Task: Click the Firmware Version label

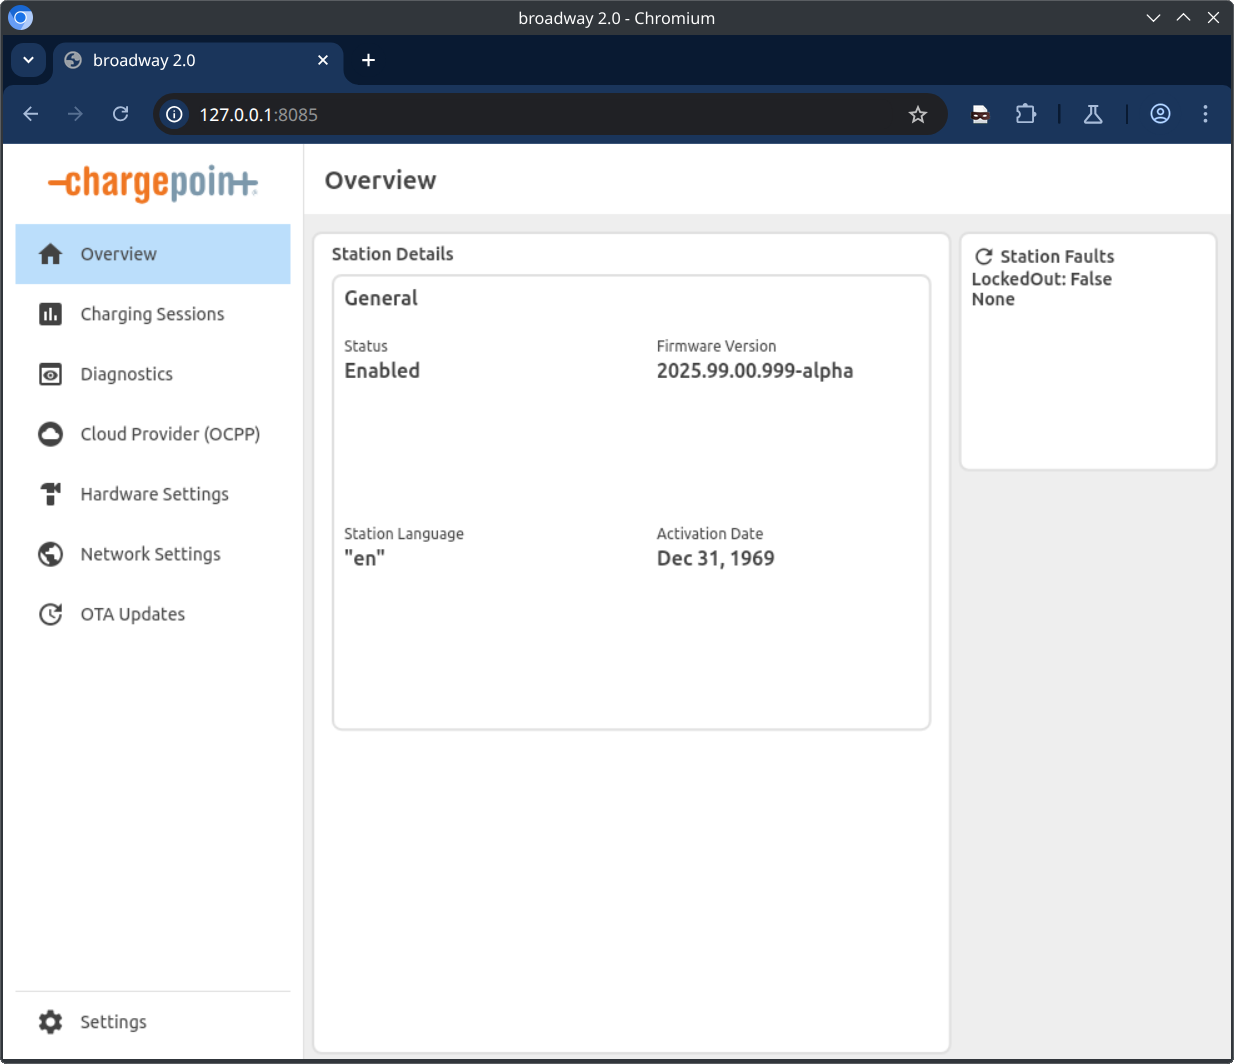Action: click(x=716, y=346)
